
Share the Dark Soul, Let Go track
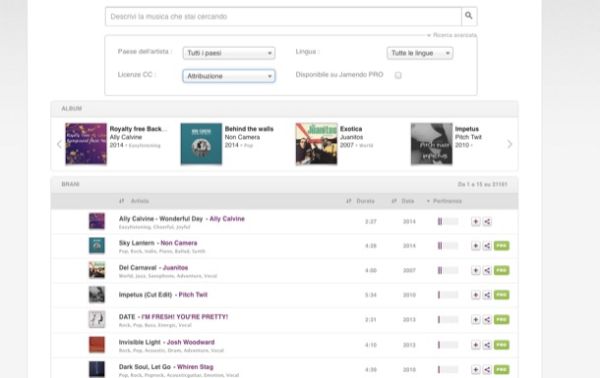[487, 370]
